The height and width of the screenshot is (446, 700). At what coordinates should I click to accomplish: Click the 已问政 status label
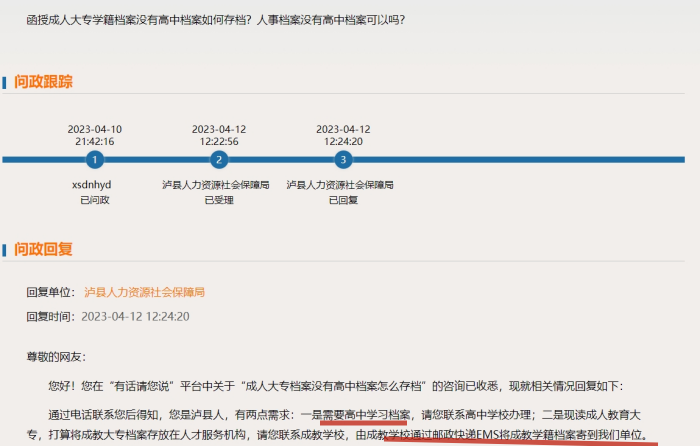point(95,200)
